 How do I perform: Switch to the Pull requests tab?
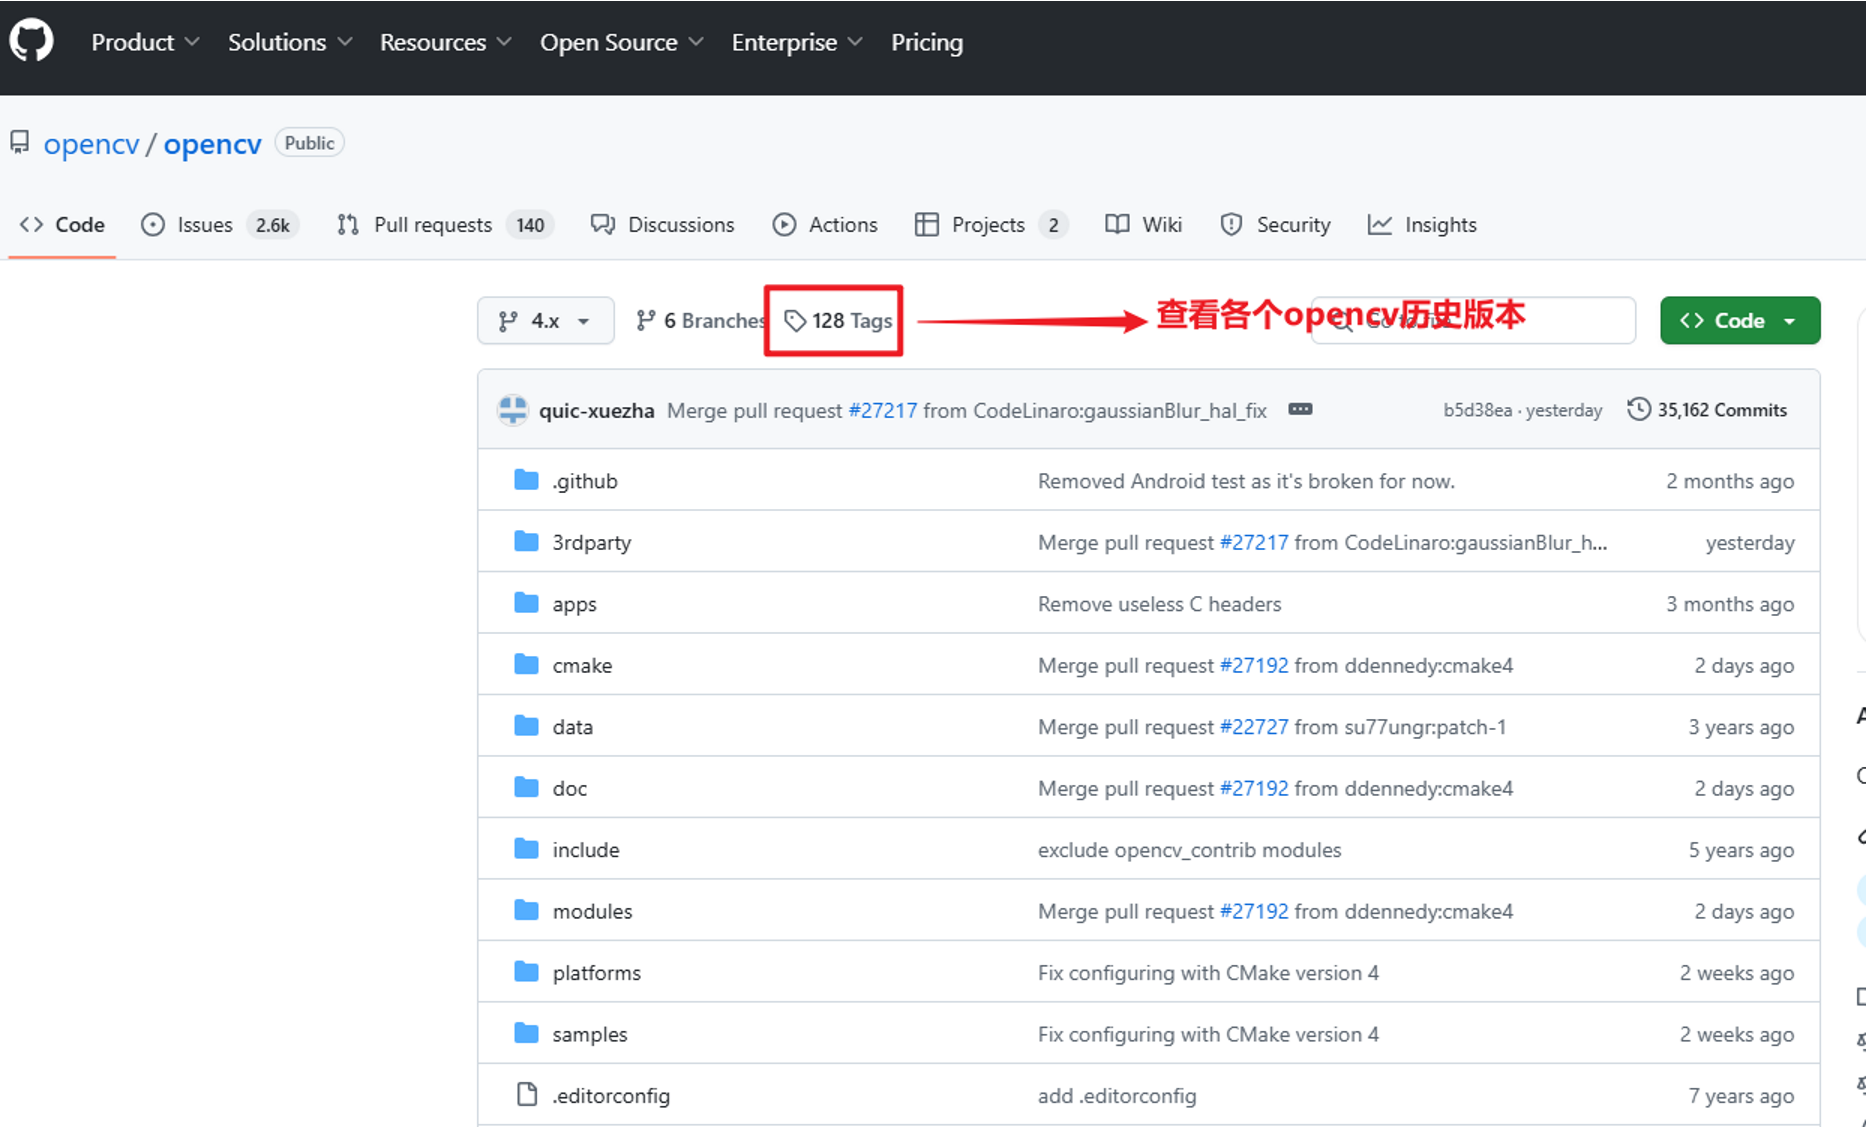point(444,225)
